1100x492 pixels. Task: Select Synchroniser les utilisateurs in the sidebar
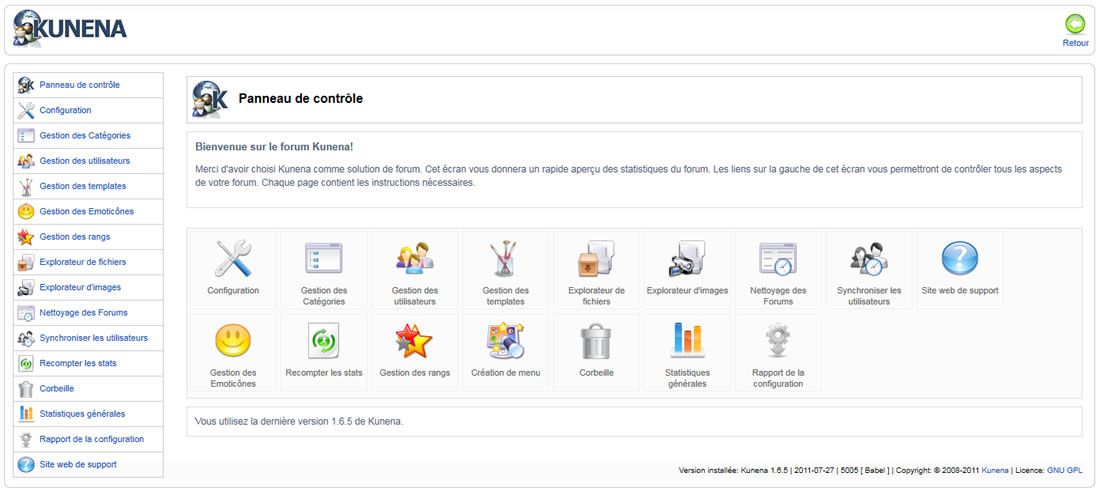[88, 338]
